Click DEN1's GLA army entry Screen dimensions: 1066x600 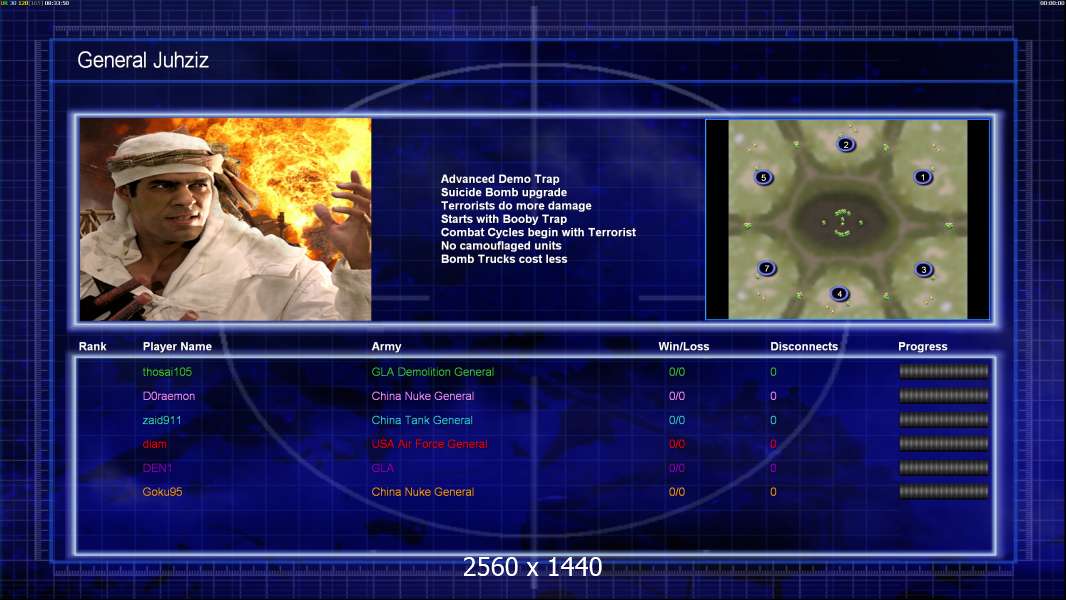point(383,468)
